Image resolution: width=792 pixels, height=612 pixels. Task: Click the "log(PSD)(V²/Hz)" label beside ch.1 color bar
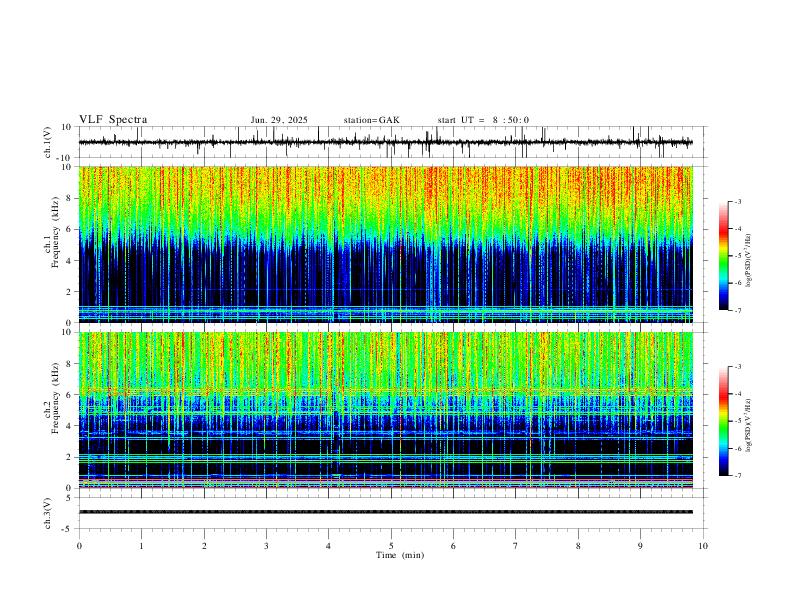(x=749, y=261)
